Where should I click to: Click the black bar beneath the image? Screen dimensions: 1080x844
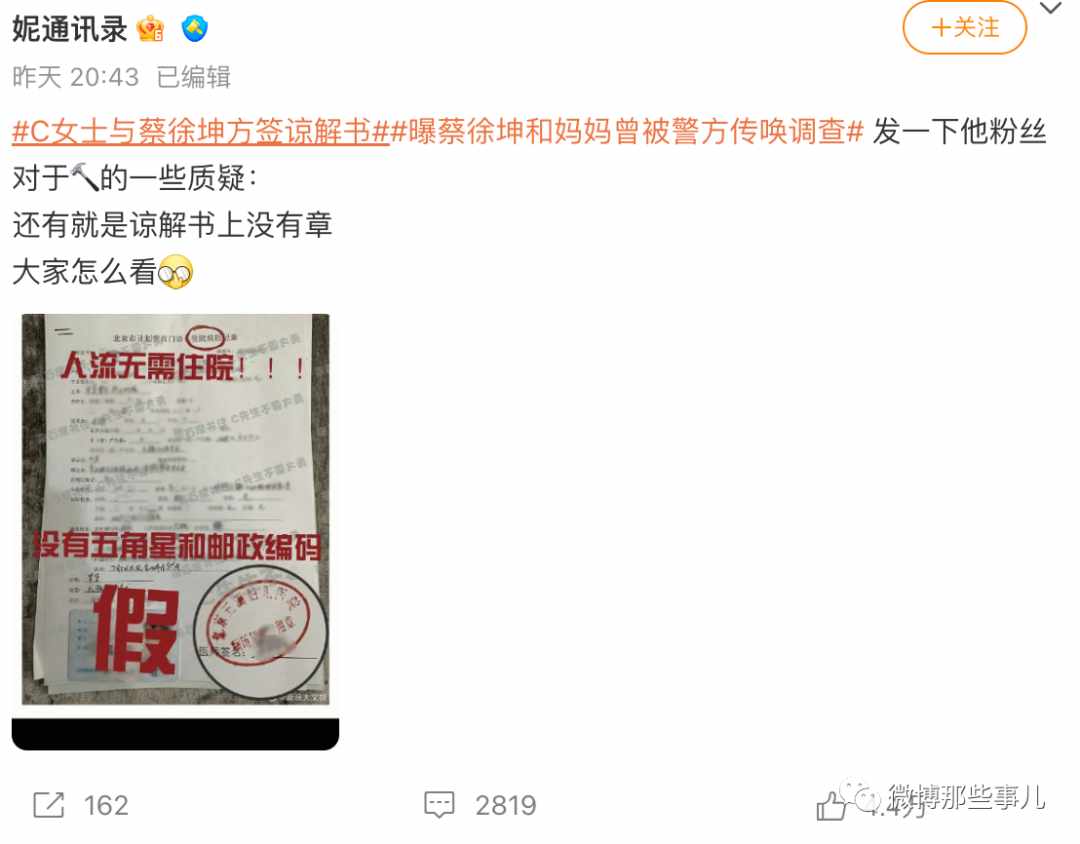[176, 734]
